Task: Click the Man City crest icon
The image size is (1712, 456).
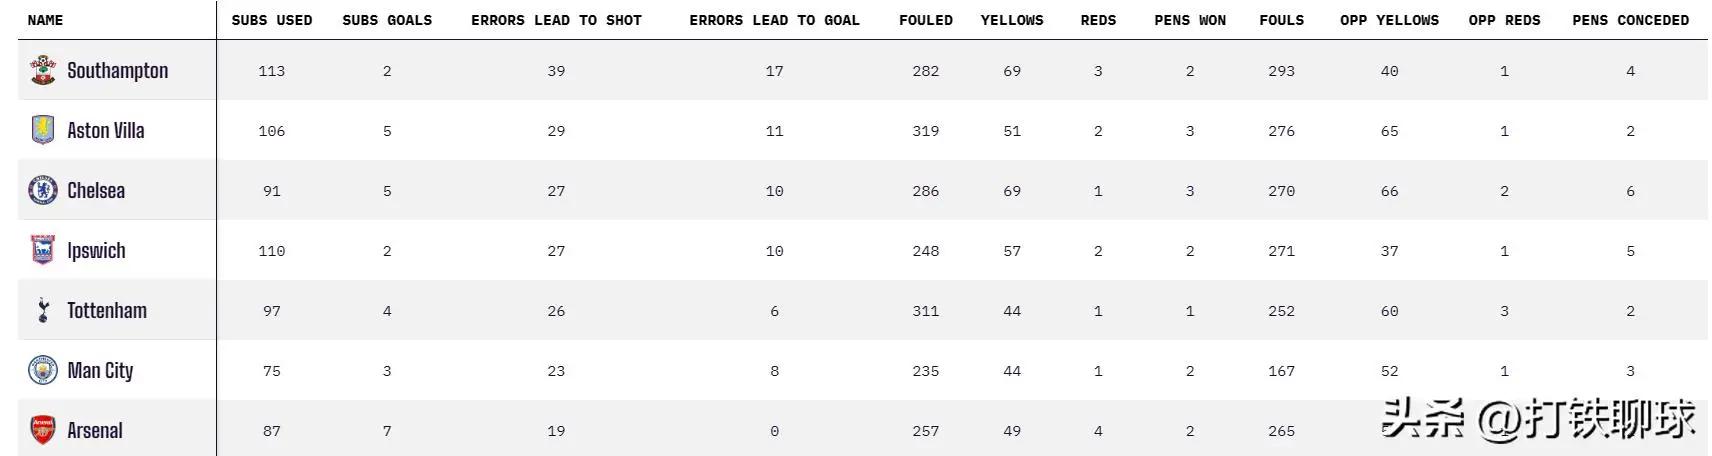Action: [43, 370]
